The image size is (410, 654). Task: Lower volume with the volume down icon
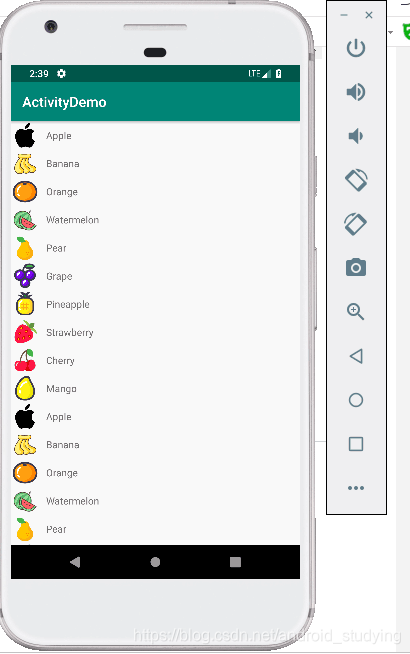[356, 136]
